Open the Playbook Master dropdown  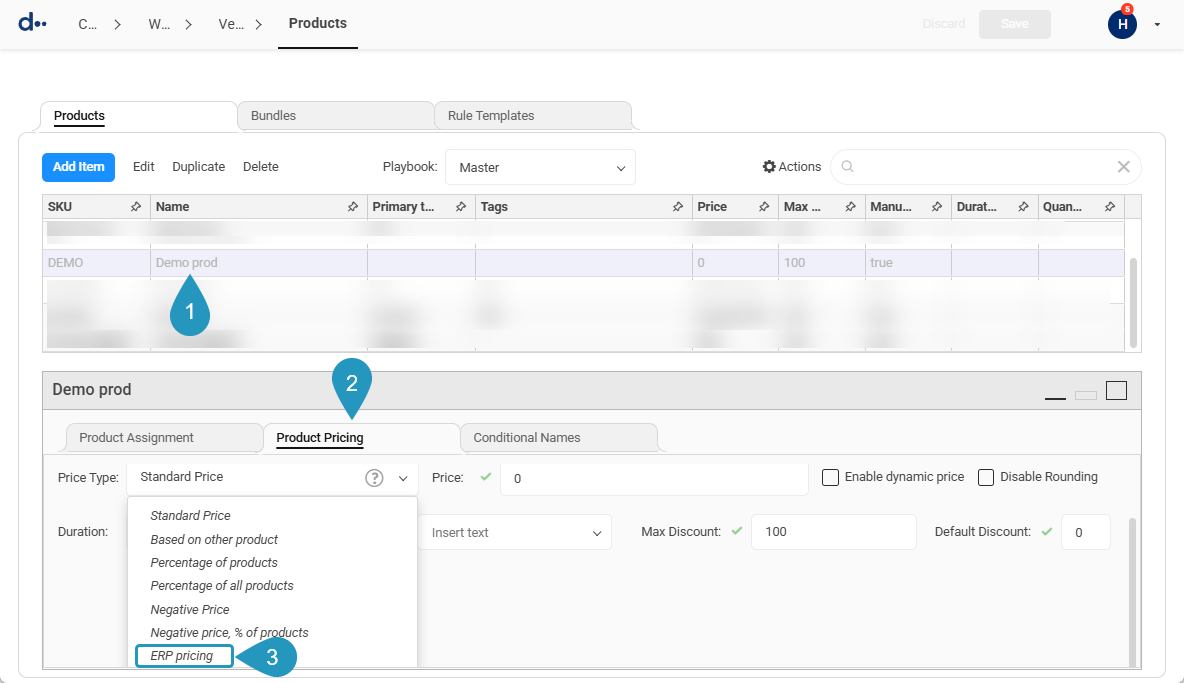[x=541, y=168]
